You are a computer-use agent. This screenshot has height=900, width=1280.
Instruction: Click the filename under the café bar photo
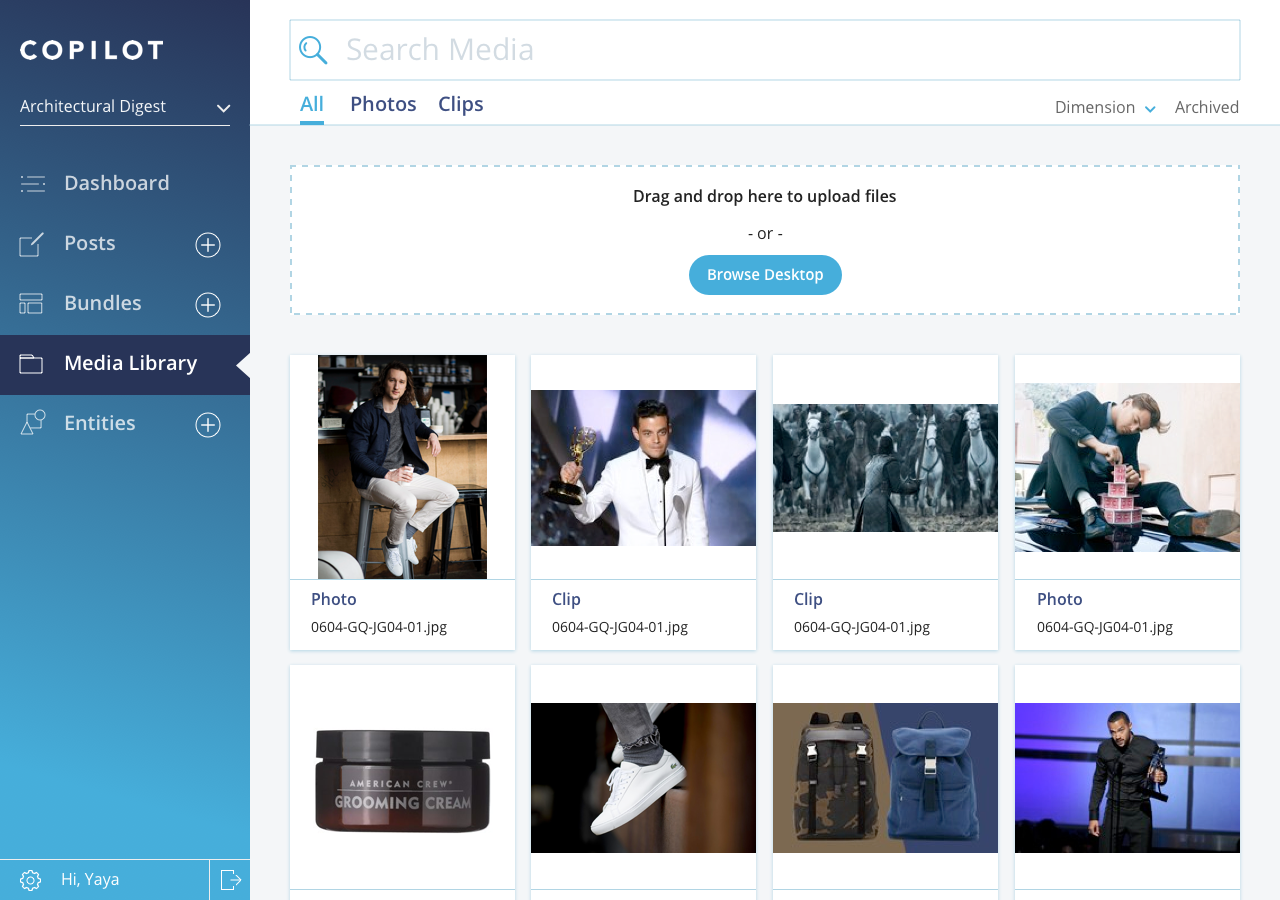379,628
